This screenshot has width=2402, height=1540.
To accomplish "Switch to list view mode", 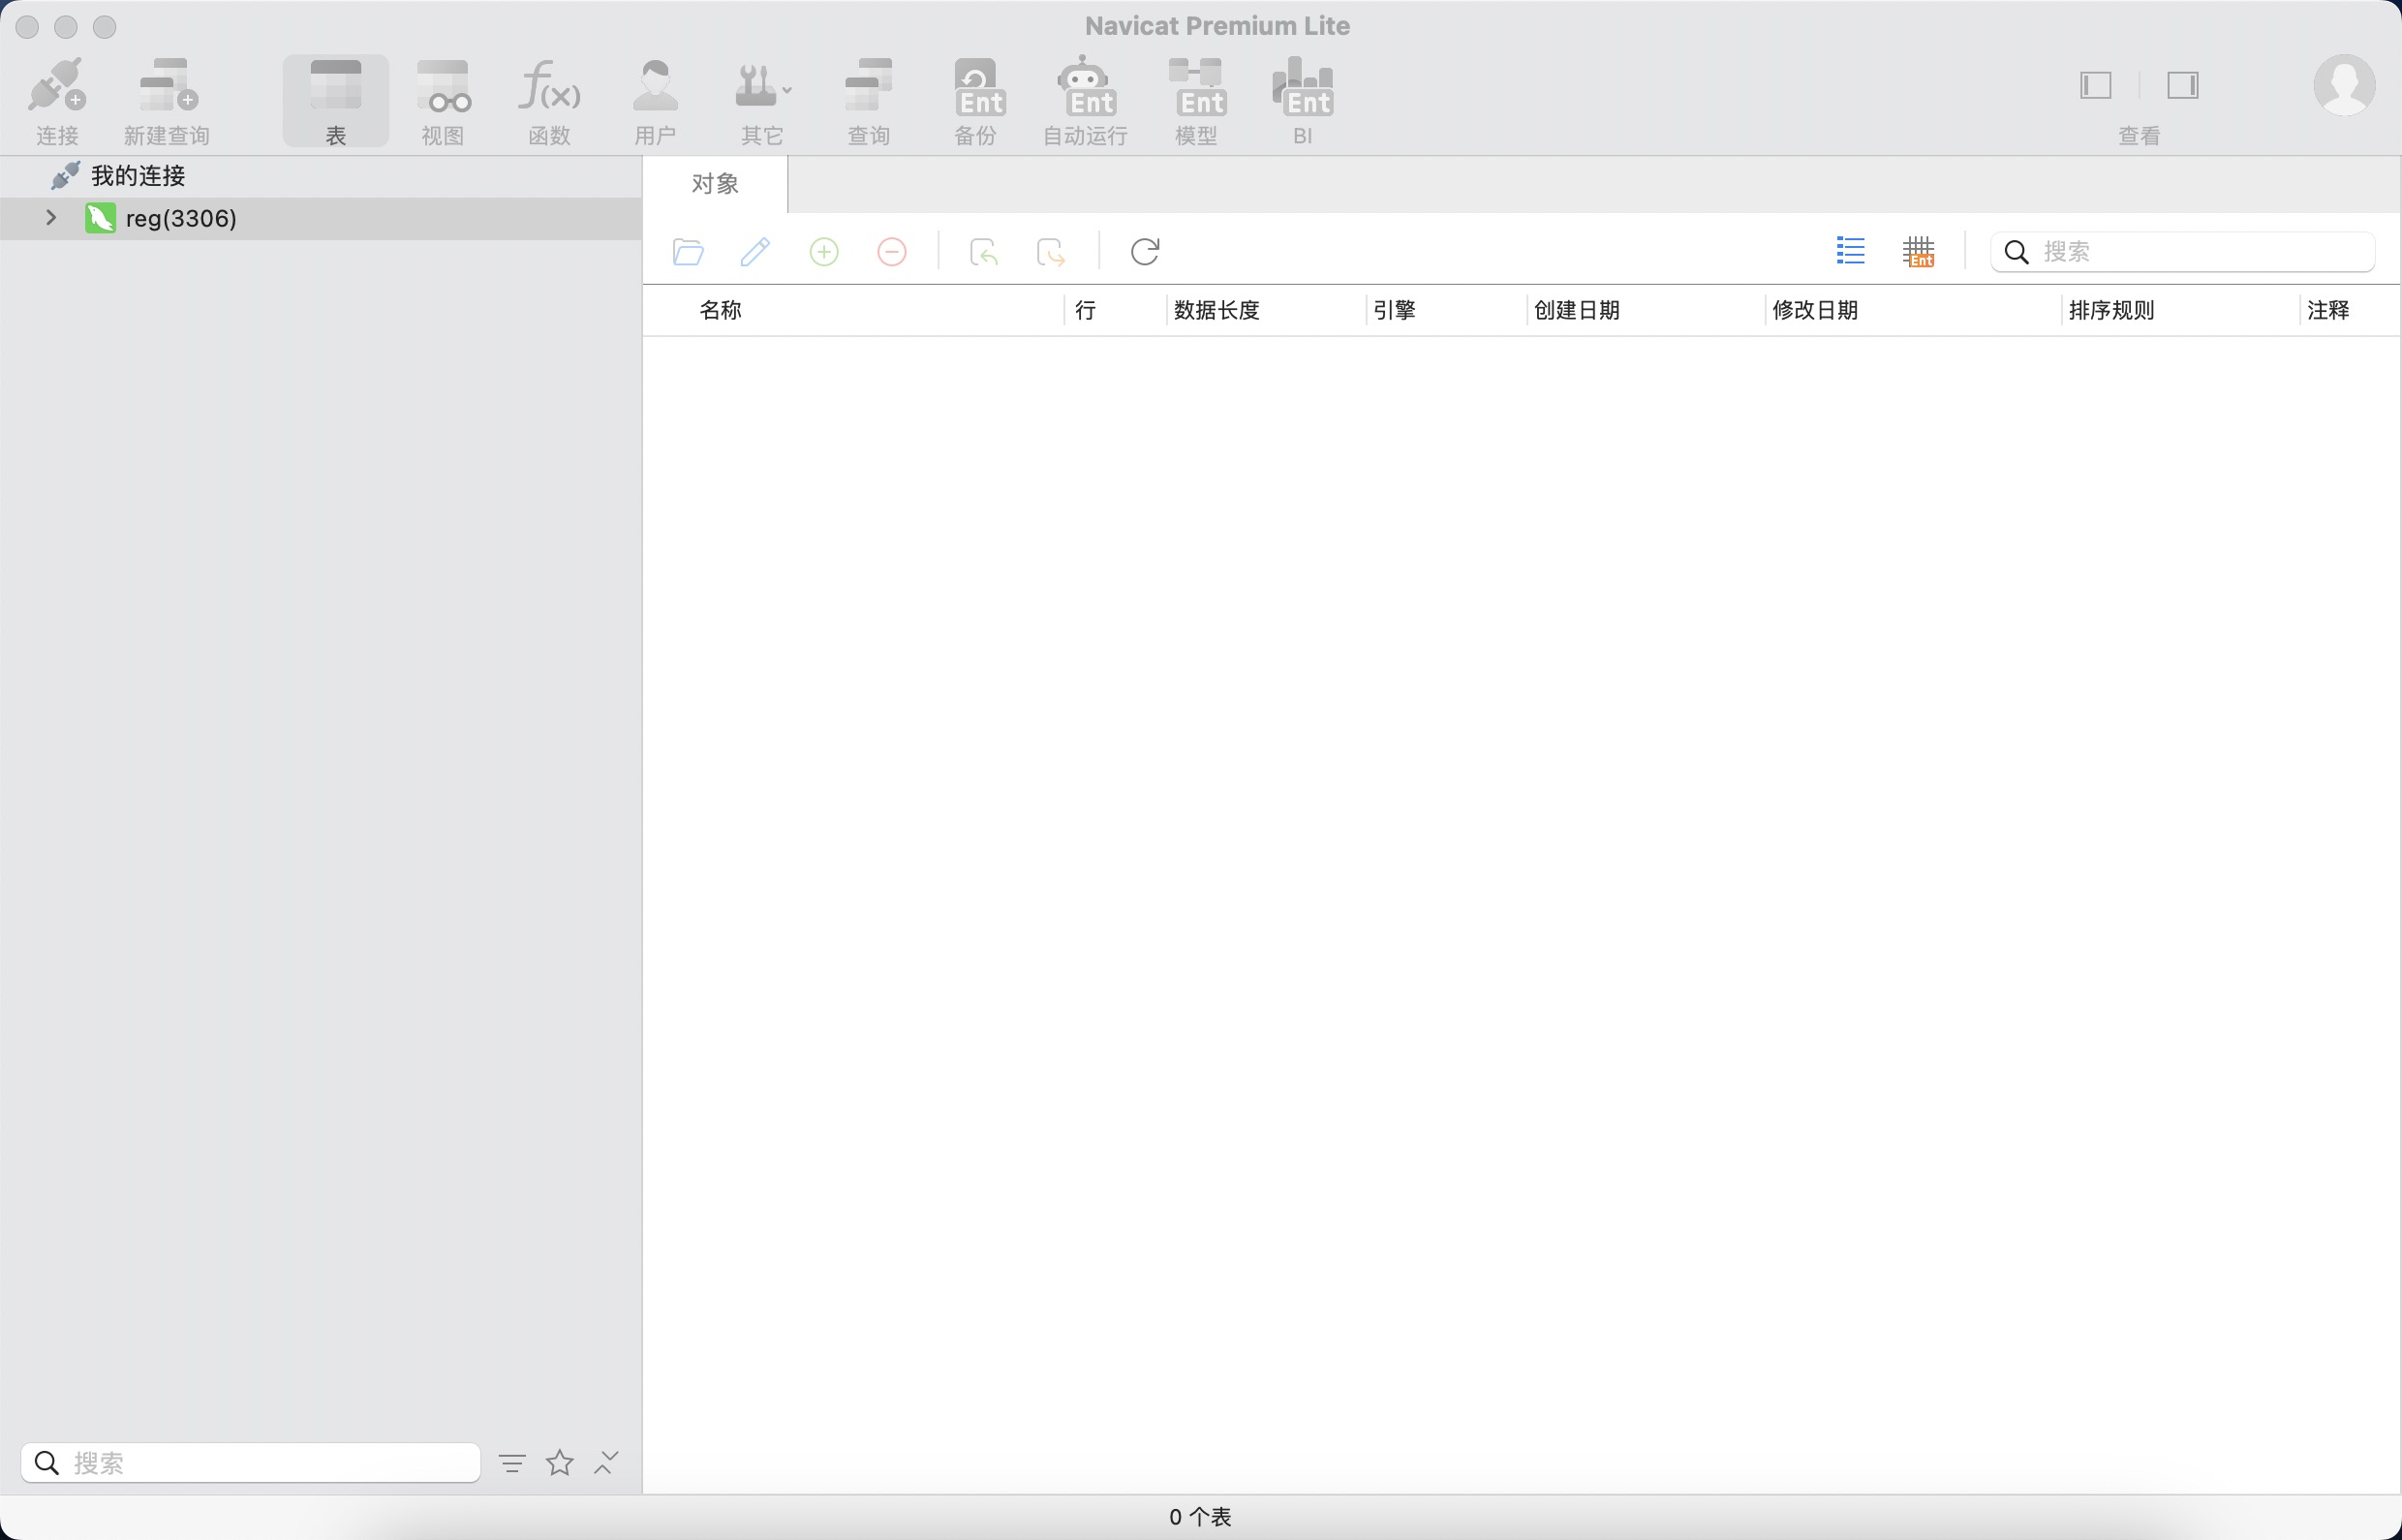I will 1850,251.
